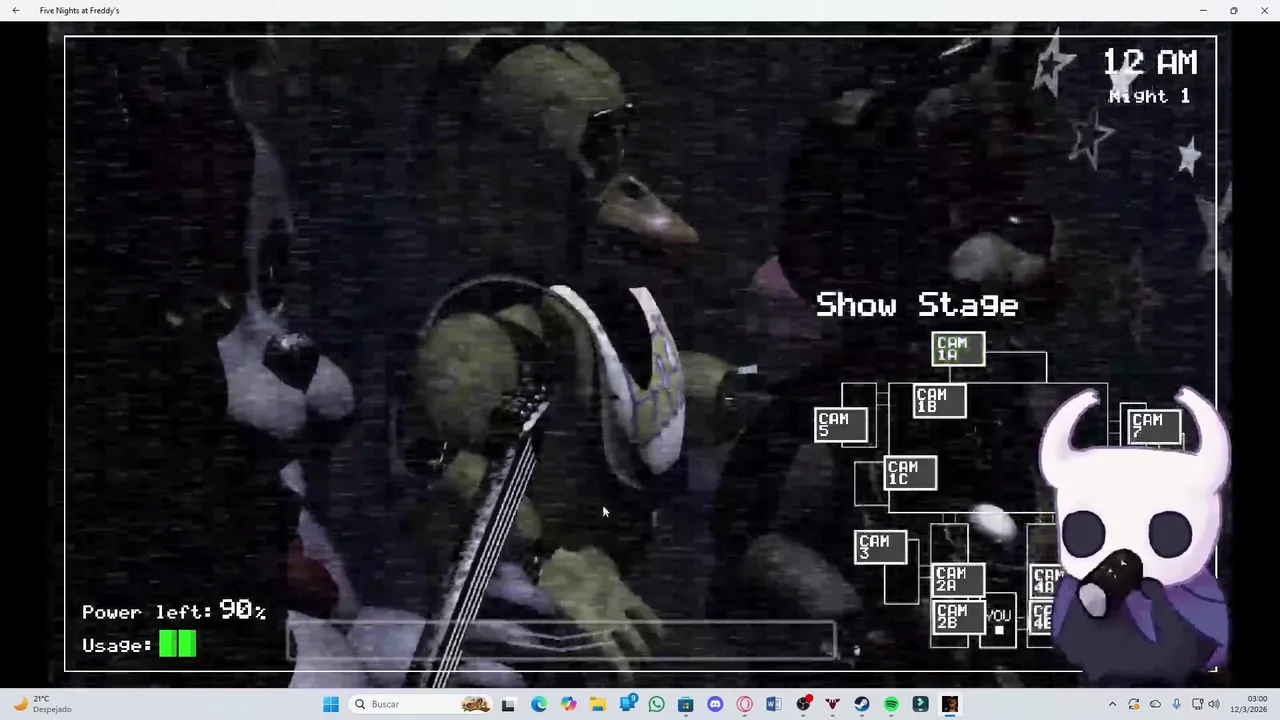This screenshot has width=1280, height=720.
Task: Open the volume control in the tray
Action: (x=1214, y=704)
